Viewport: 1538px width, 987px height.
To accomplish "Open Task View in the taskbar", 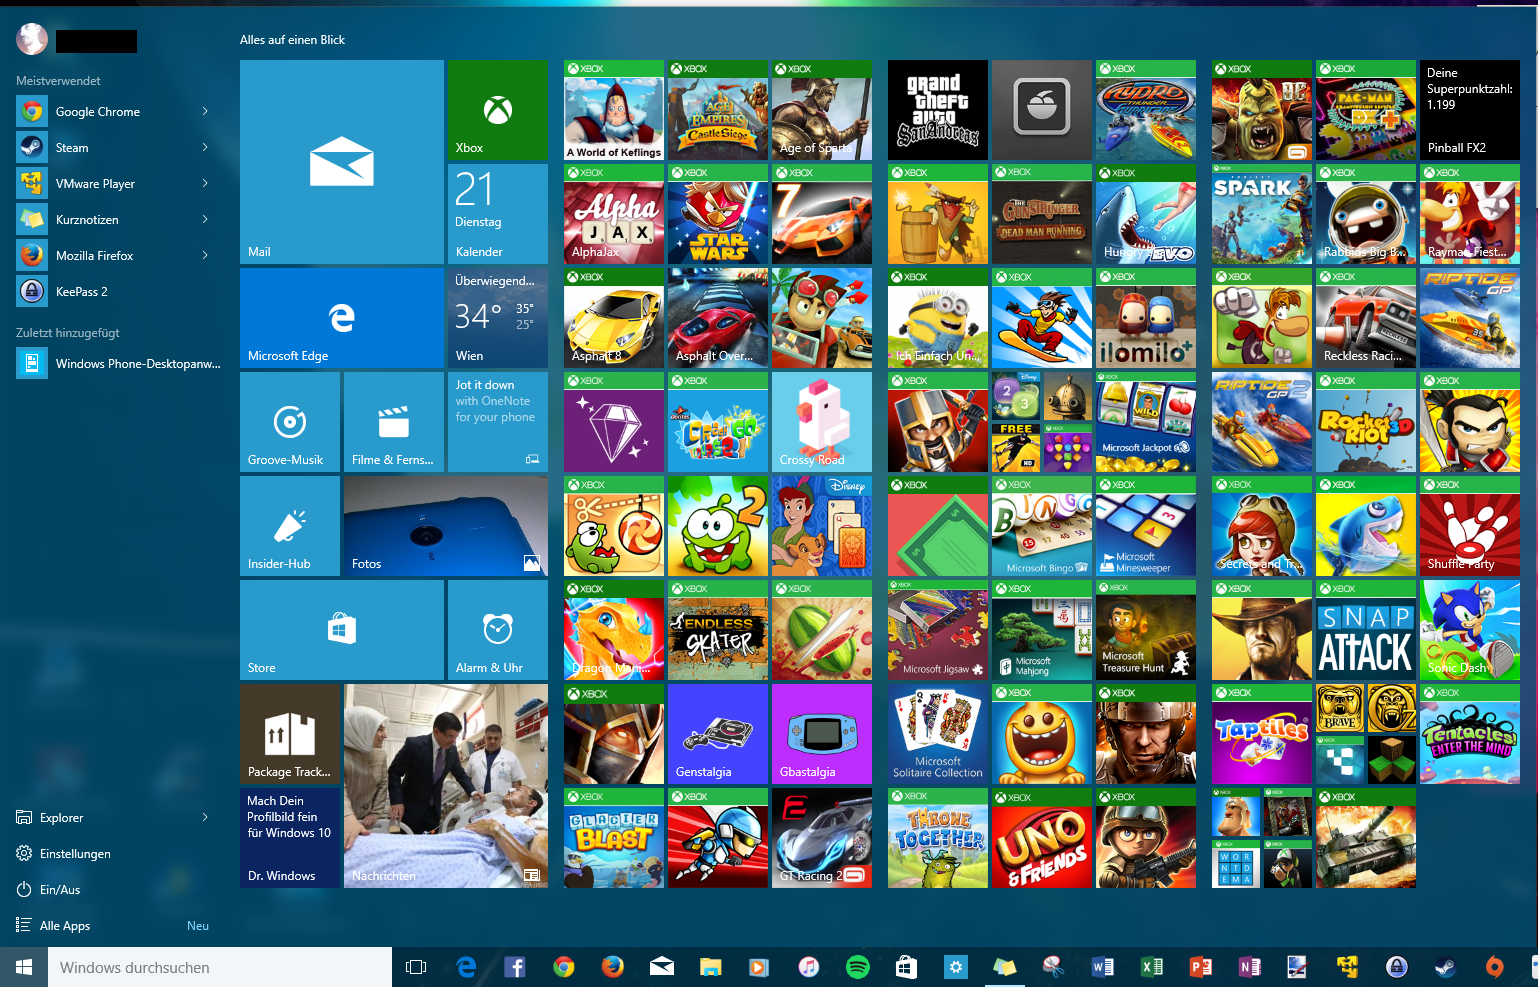I will [416, 967].
